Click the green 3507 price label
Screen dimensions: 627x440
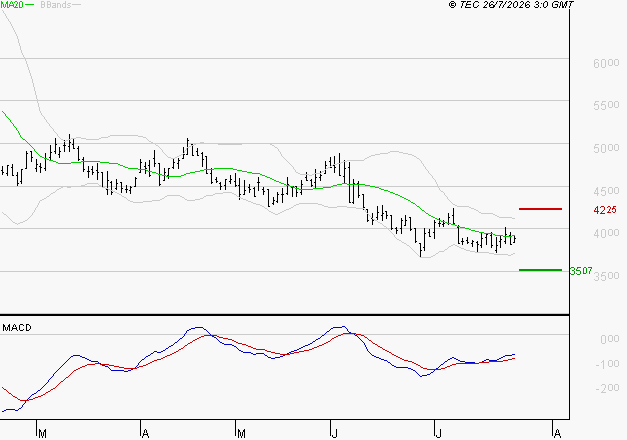pyautogui.click(x=581, y=271)
